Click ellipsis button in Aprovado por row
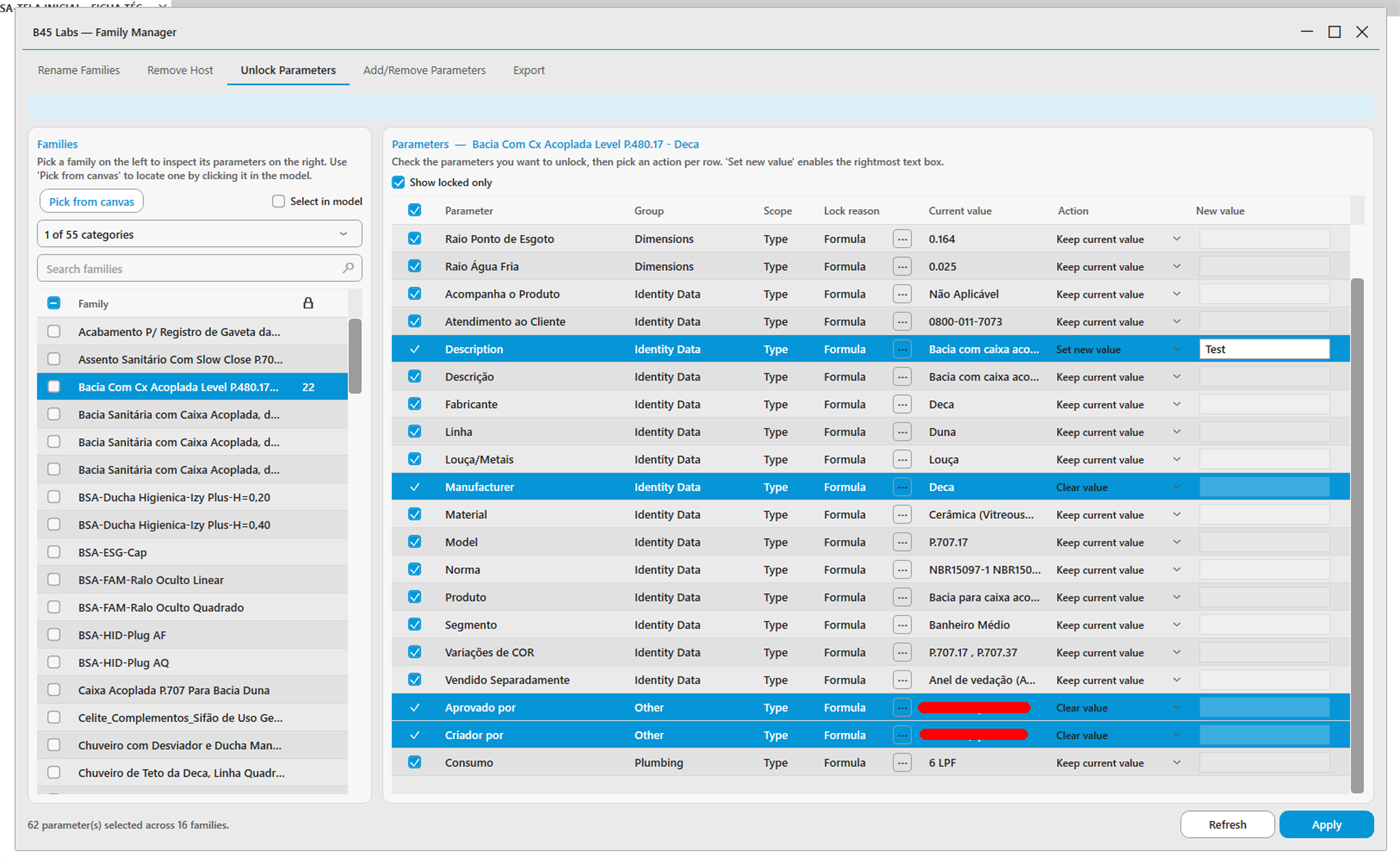This screenshot has width=1400, height=864. point(903,707)
